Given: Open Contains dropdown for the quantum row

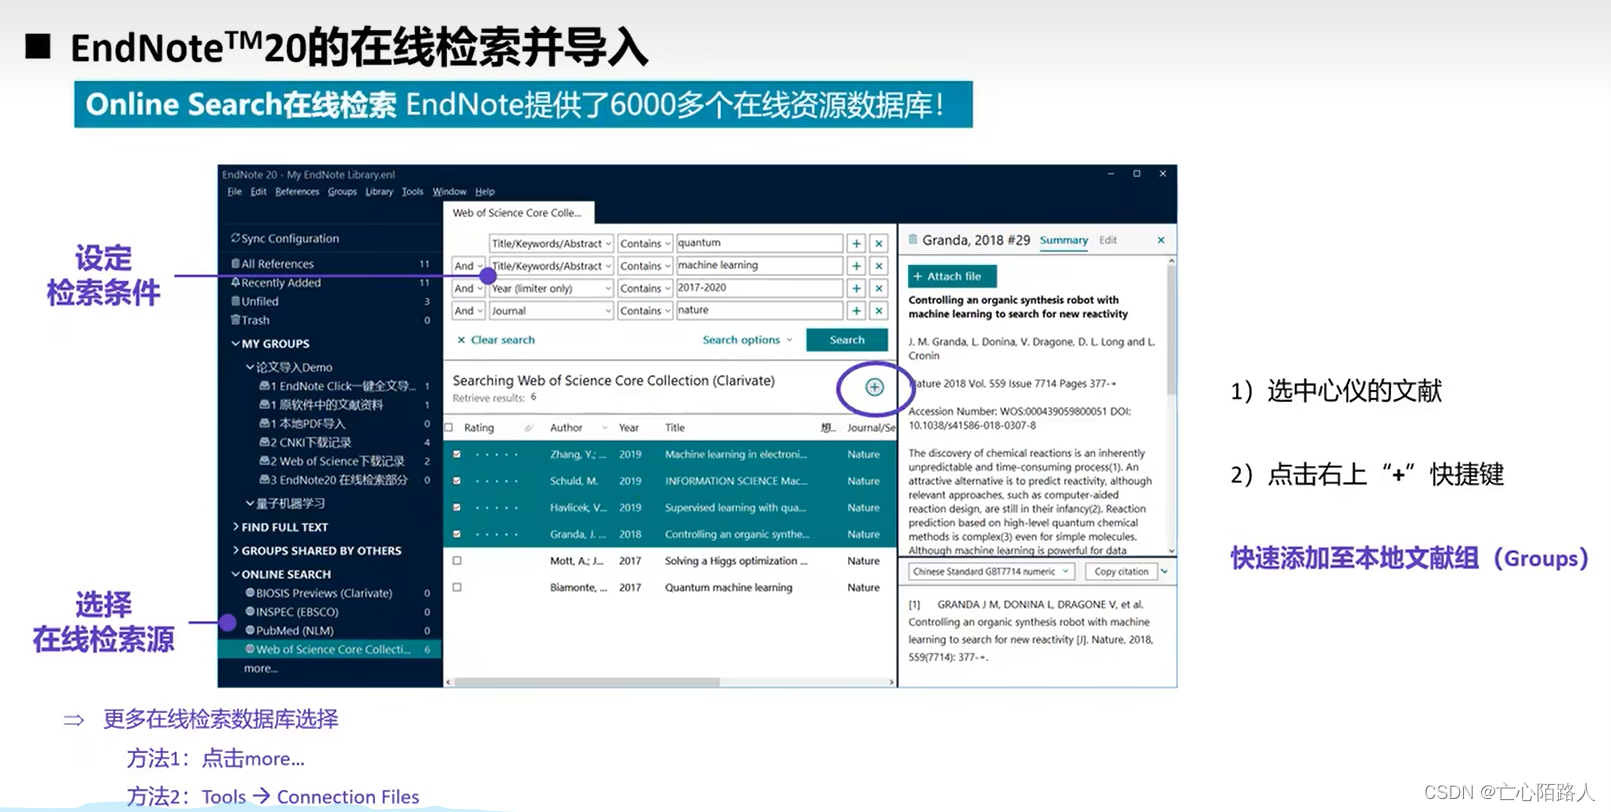Looking at the screenshot, I should [x=644, y=243].
